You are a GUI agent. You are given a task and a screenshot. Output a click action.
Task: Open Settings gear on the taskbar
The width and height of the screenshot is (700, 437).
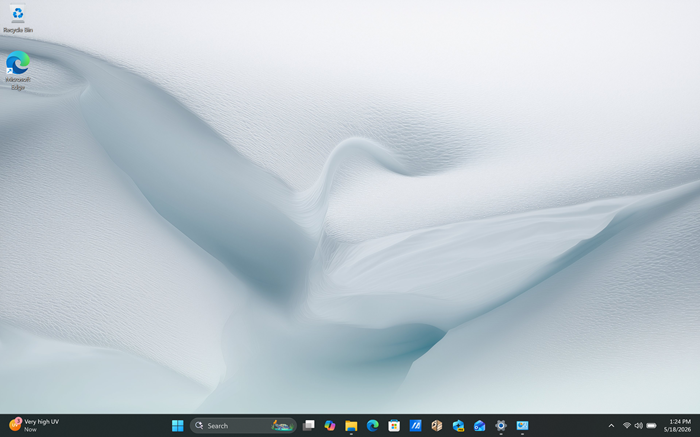pos(501,425)
